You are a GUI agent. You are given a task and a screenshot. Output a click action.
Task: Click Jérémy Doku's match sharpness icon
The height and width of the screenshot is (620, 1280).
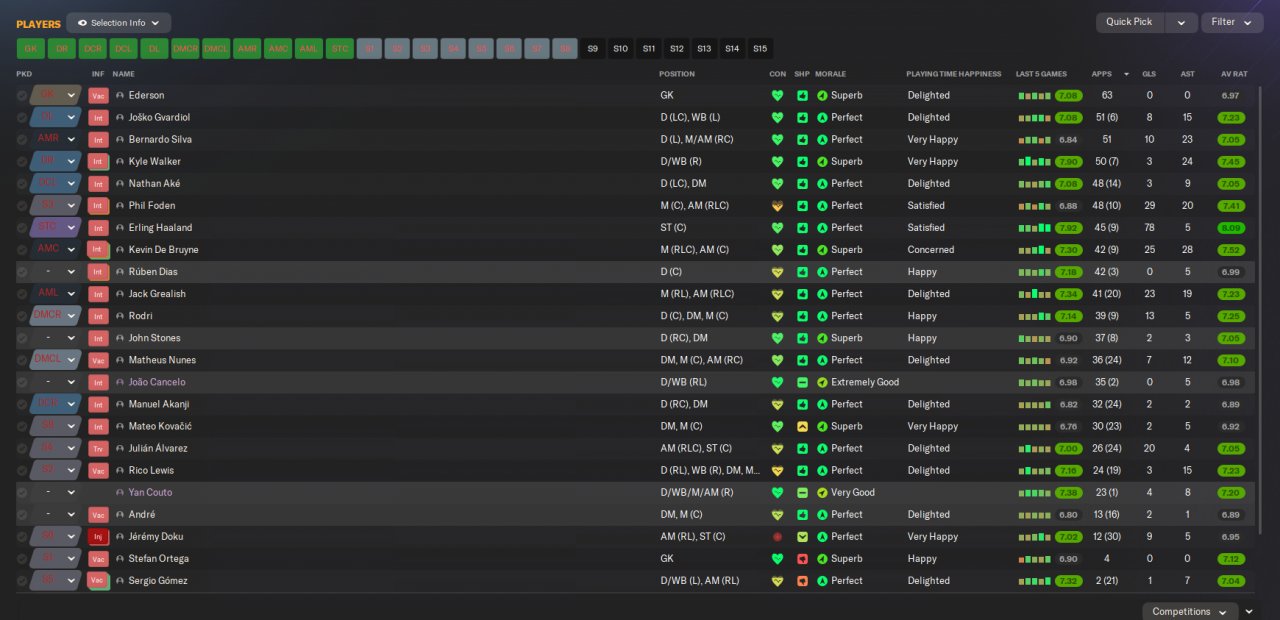click(x=802, y=537)
